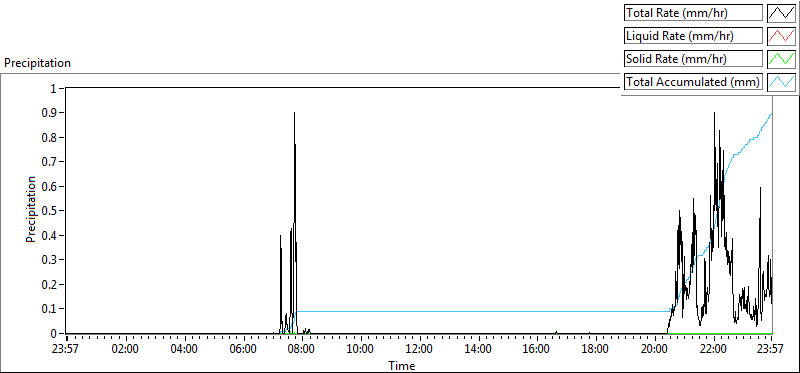The image size is (800, 373).
Task: Click the 23:57 start time axis label
Action: (x=66, y=349)
